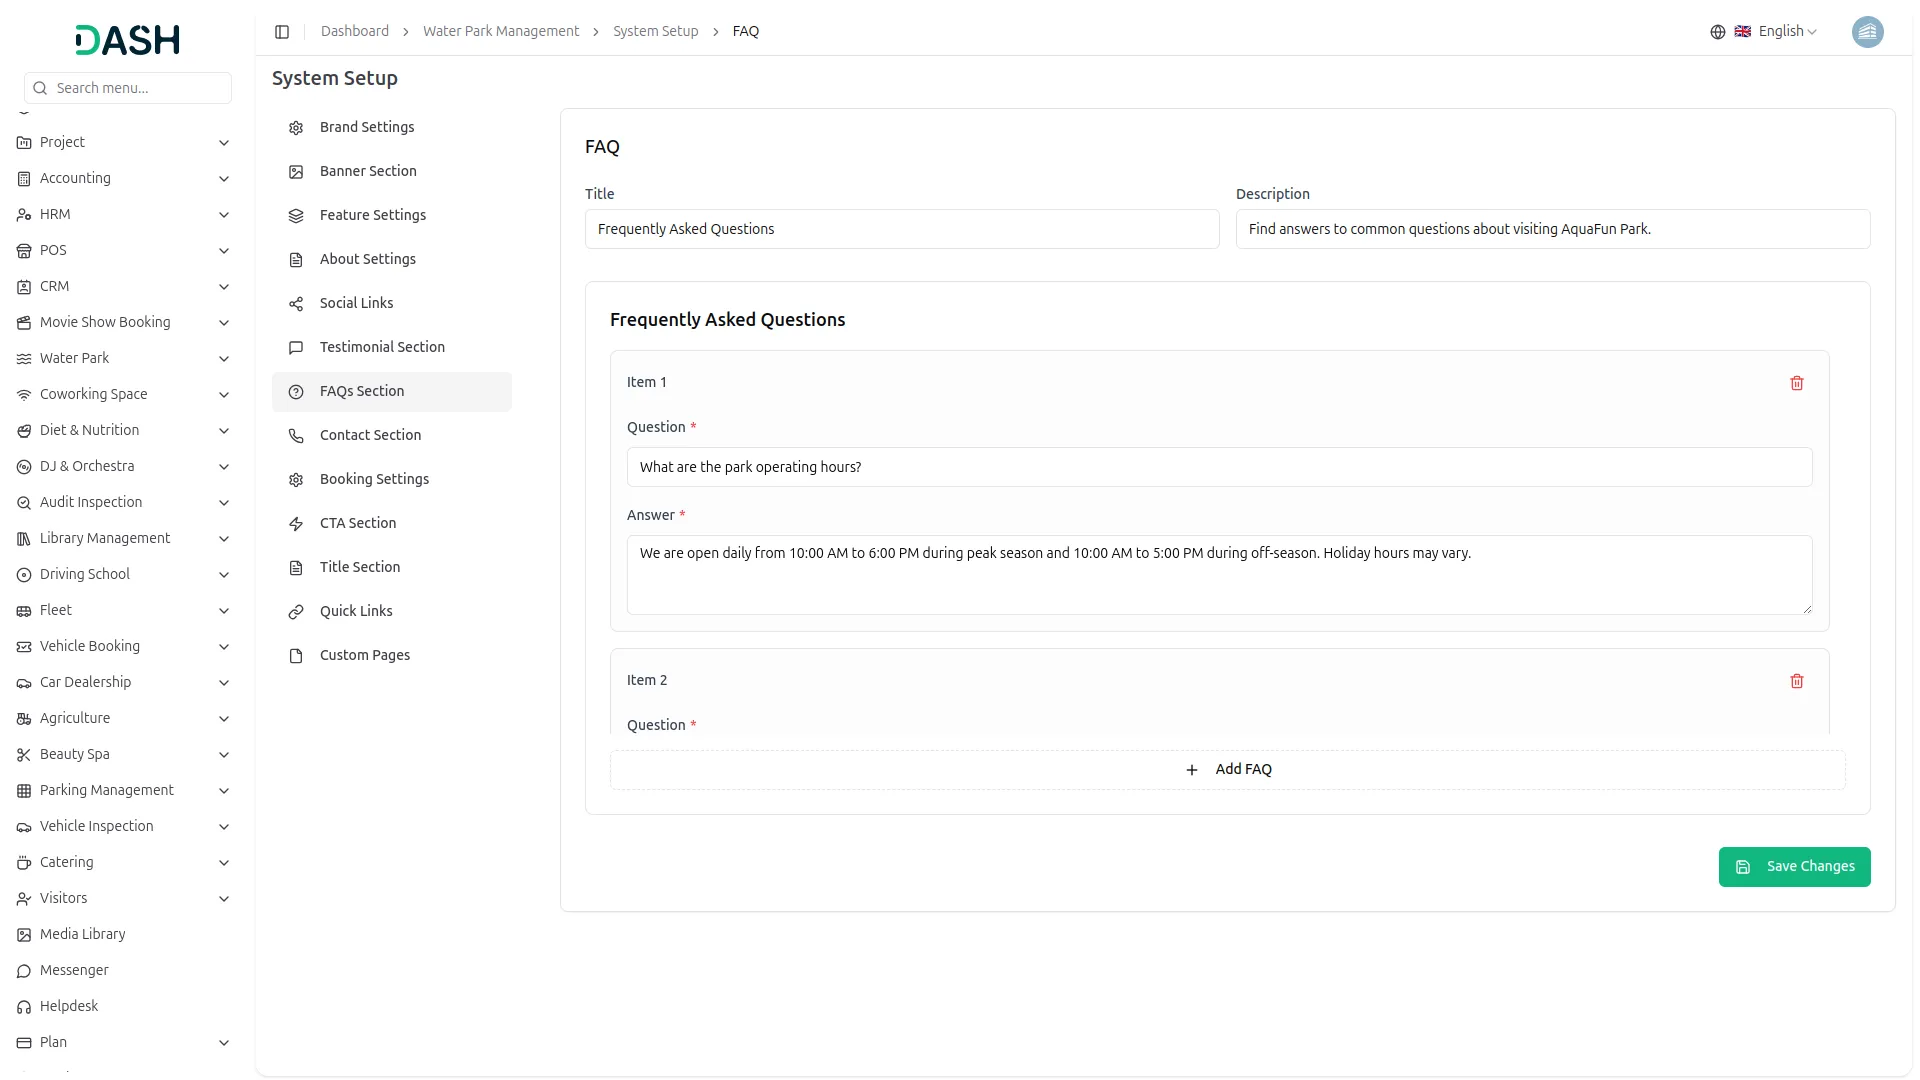1920x1080 pixels.
Task: Open Booking Settings section
Action: 392,480
